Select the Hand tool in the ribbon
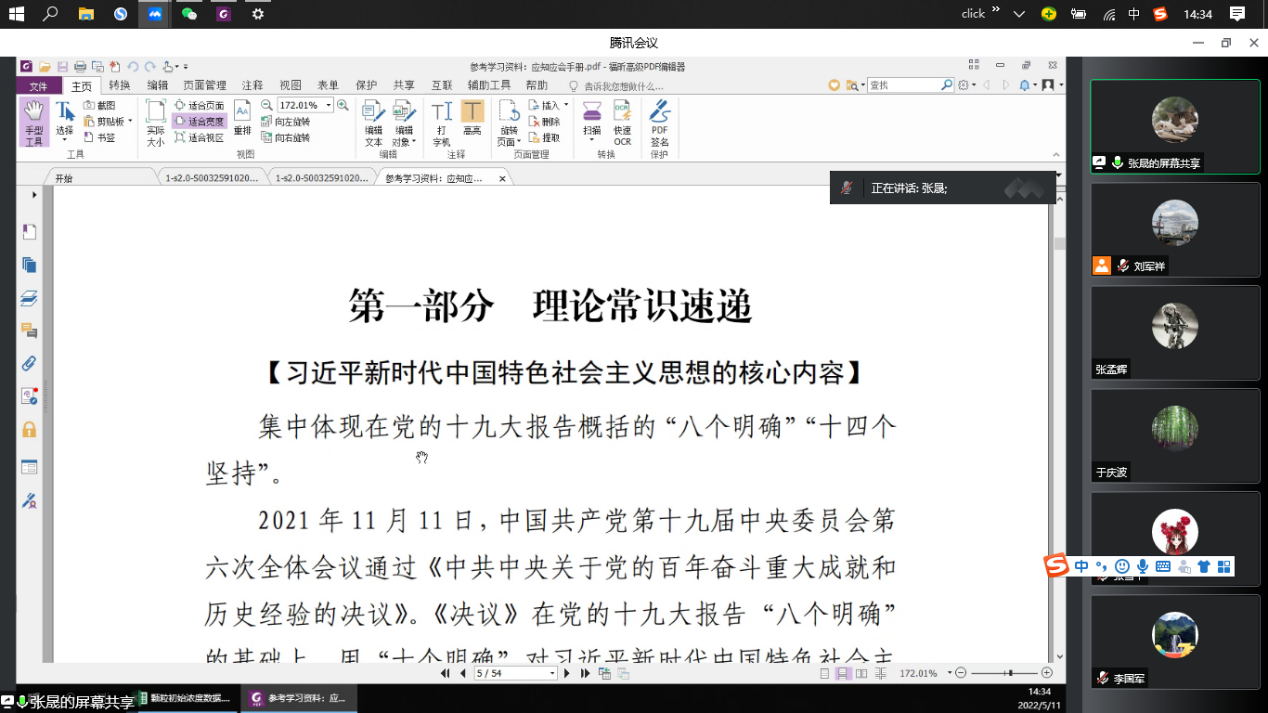Viewport: 1268px width, 713px height. 33,122
